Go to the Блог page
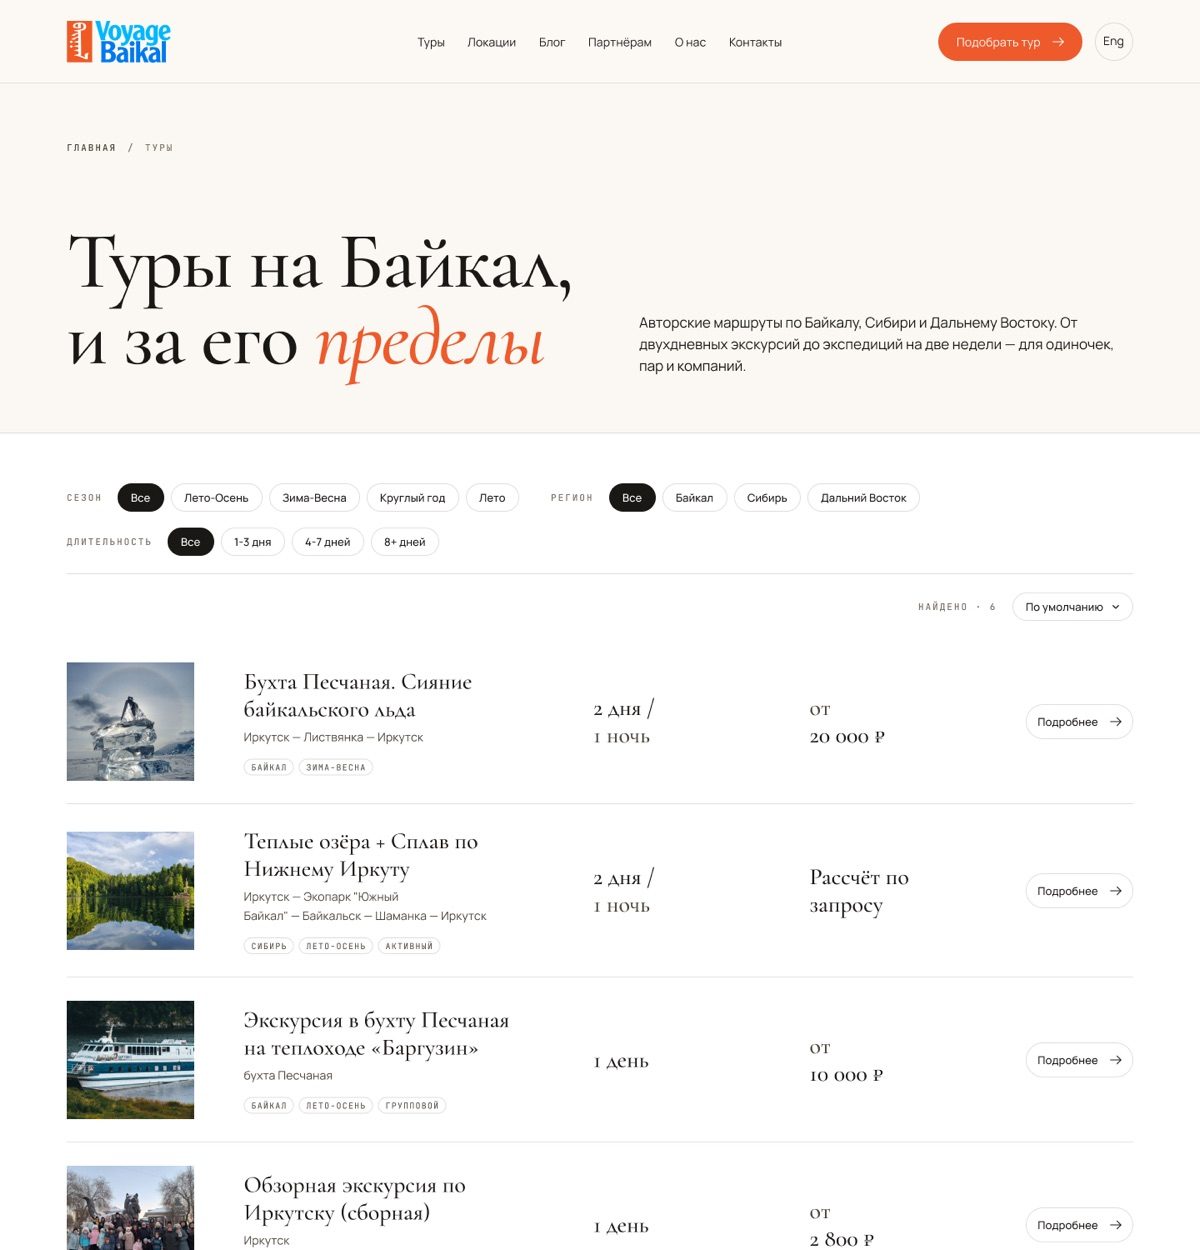The height and width of the screenshot is (1250, 1200). point(552,42)
